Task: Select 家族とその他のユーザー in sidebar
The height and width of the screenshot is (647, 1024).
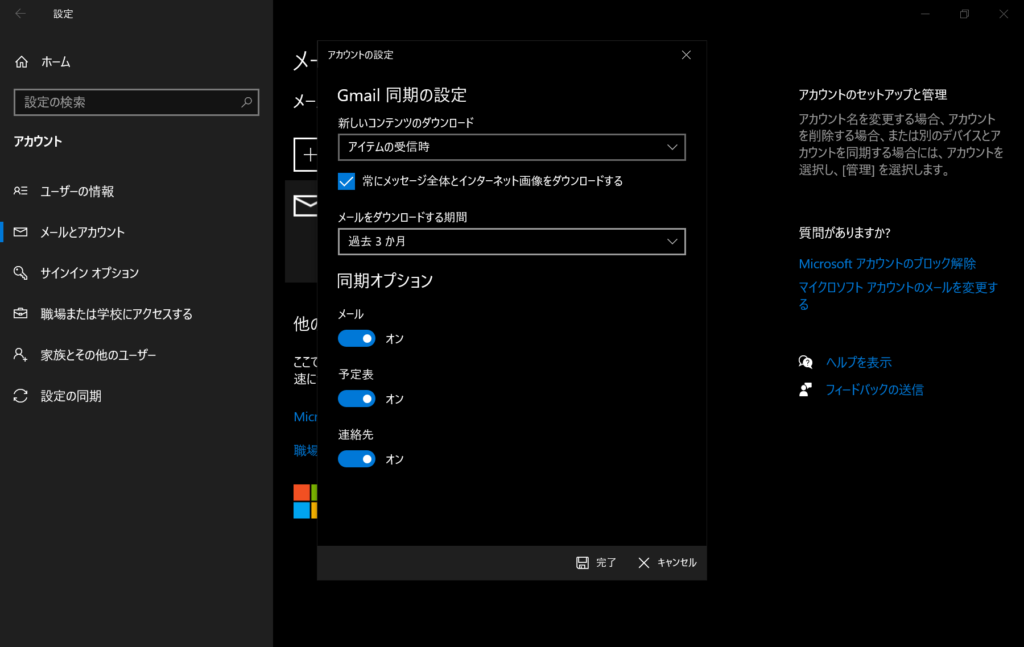Action: click(136, 355)
